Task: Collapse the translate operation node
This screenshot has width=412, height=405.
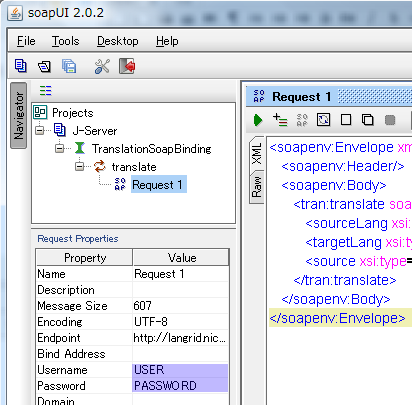Action: coord(79,166)
